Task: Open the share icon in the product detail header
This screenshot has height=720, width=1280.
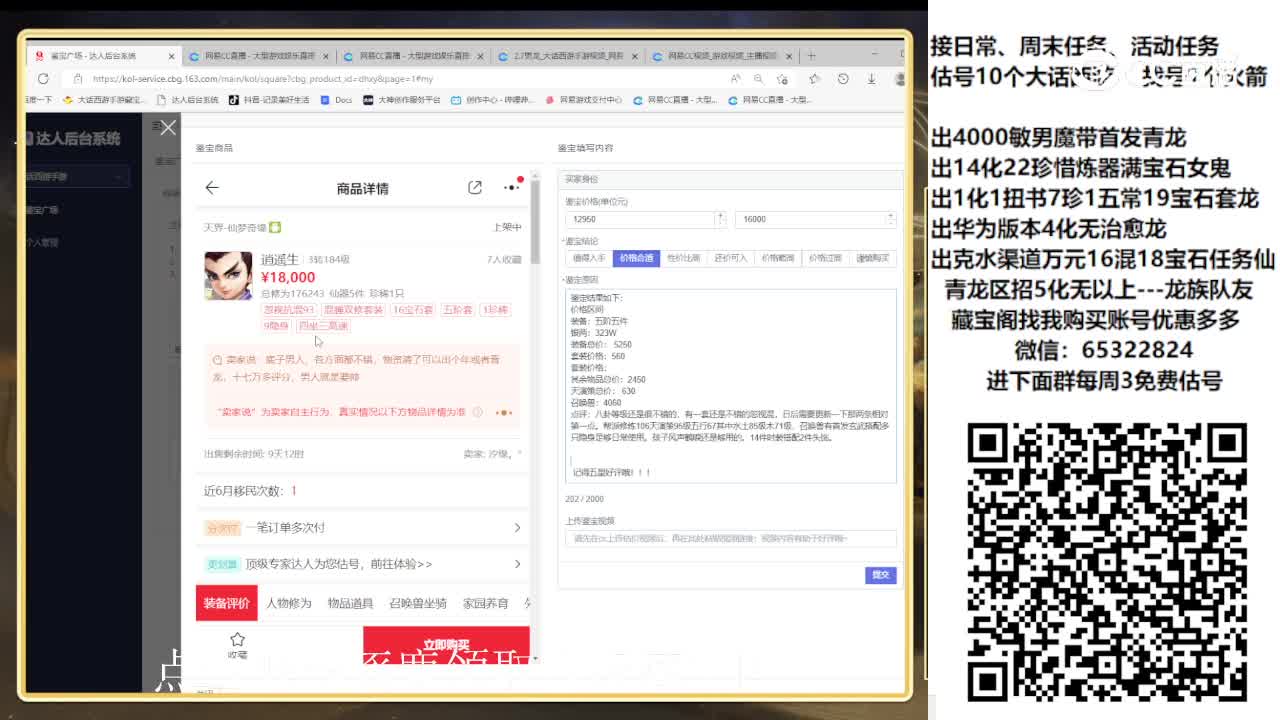Action: click(x=475, y=188)
